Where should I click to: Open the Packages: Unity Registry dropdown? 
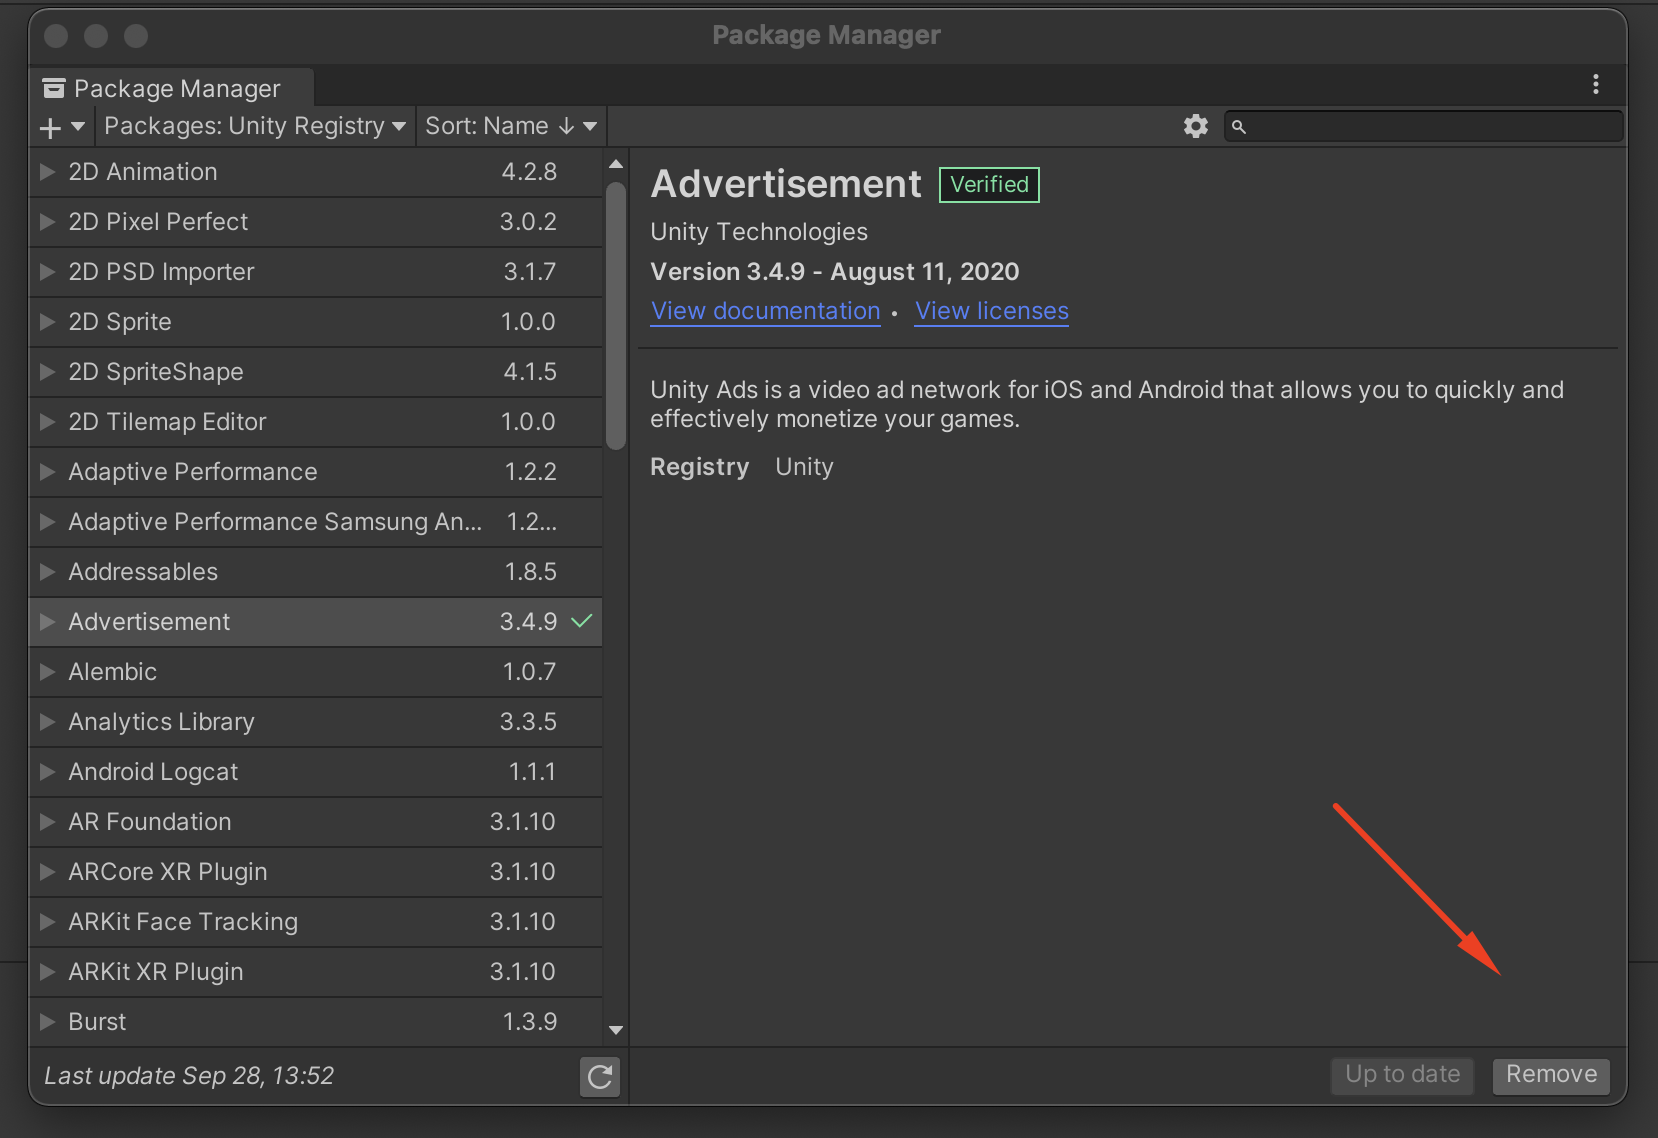(x=254, y=126)
